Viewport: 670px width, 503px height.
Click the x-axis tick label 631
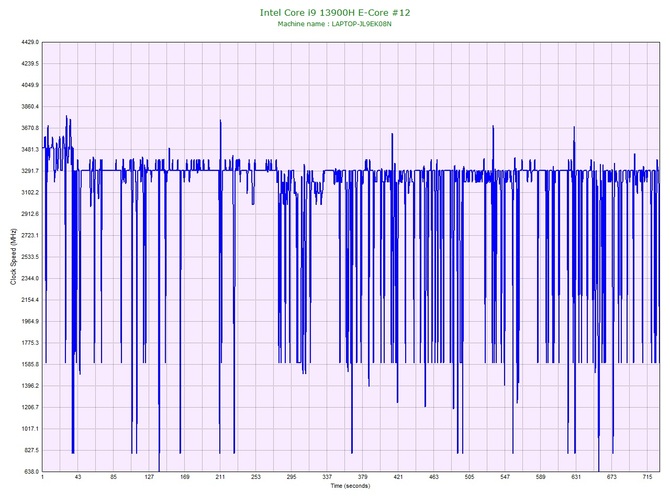pos(576,477)
